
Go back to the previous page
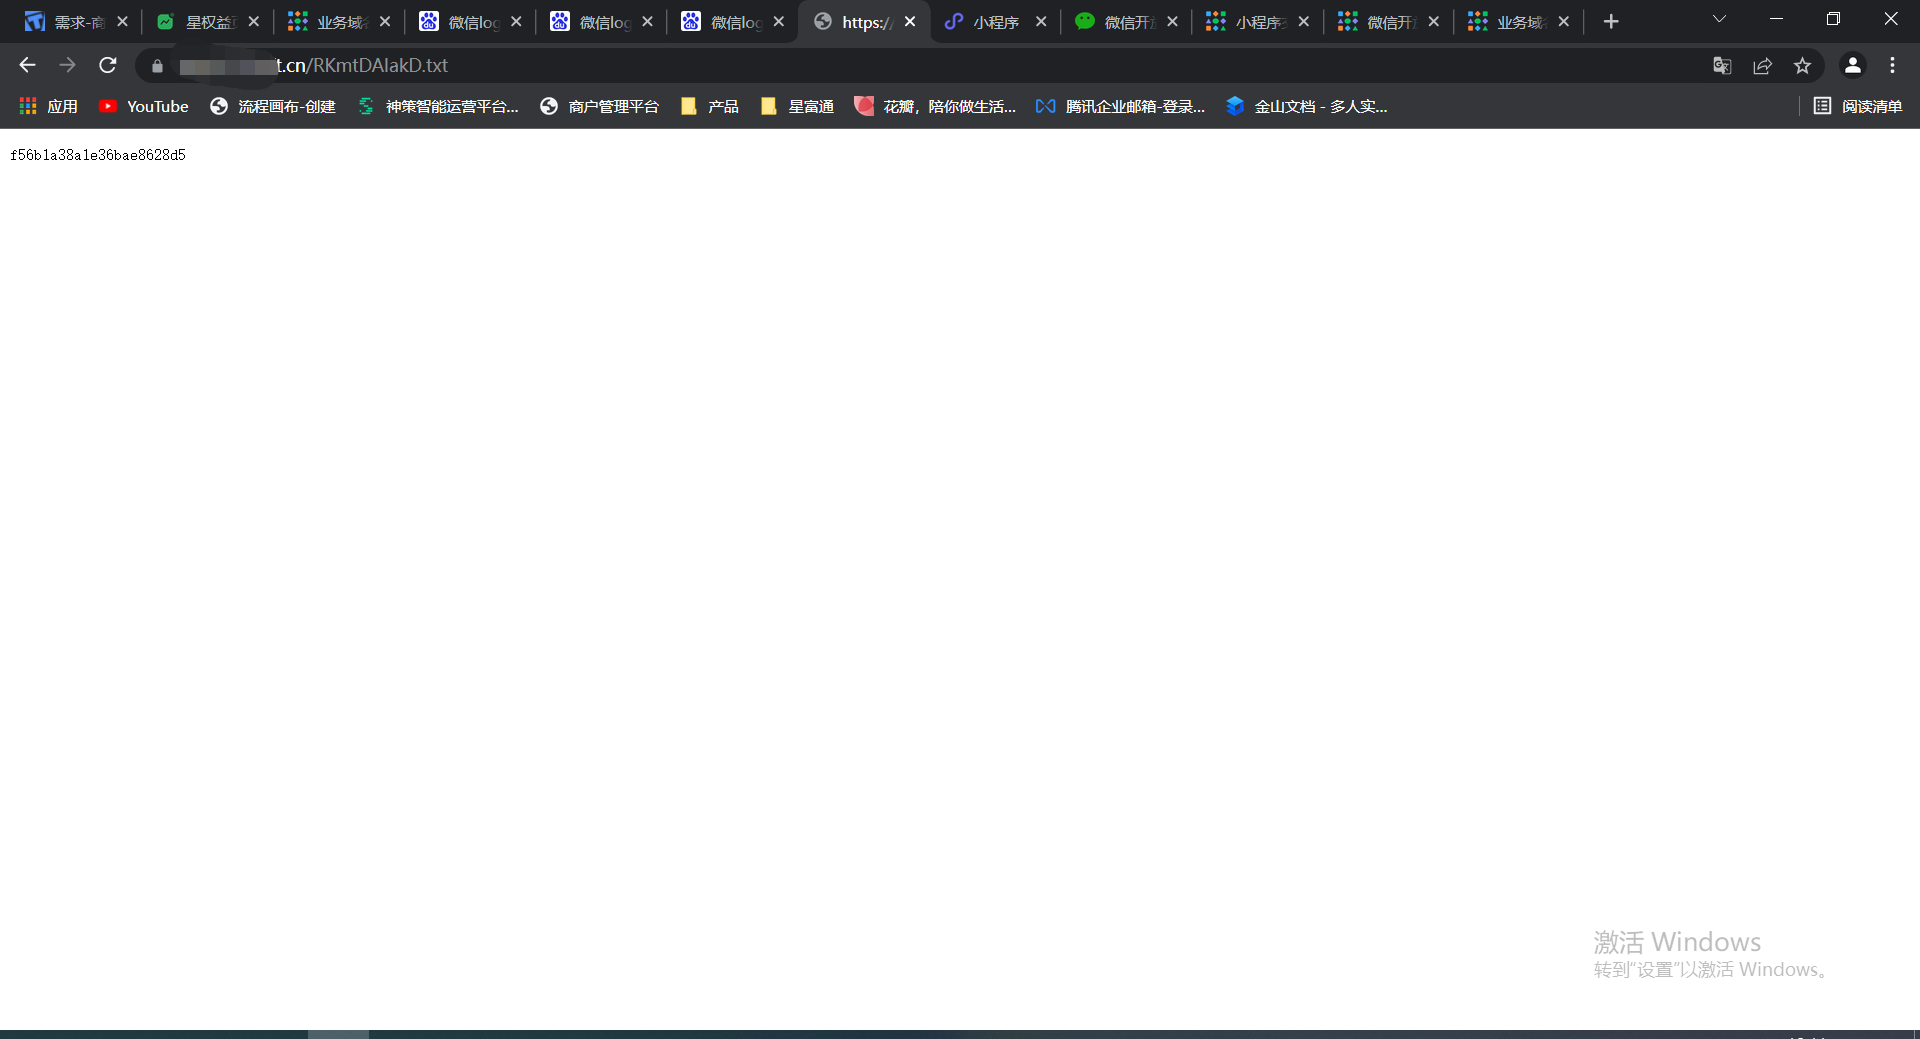(27, 65)
